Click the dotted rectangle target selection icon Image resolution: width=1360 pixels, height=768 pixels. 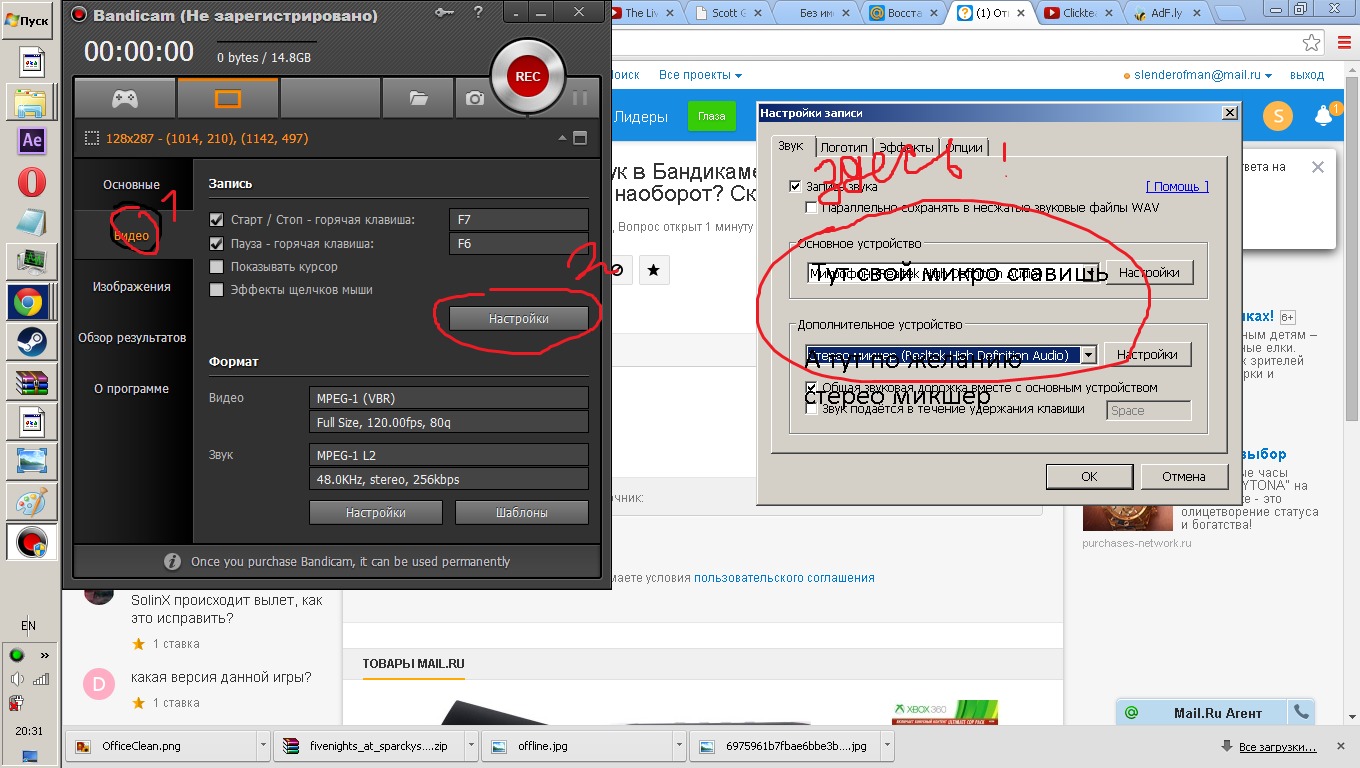point(92,138)
